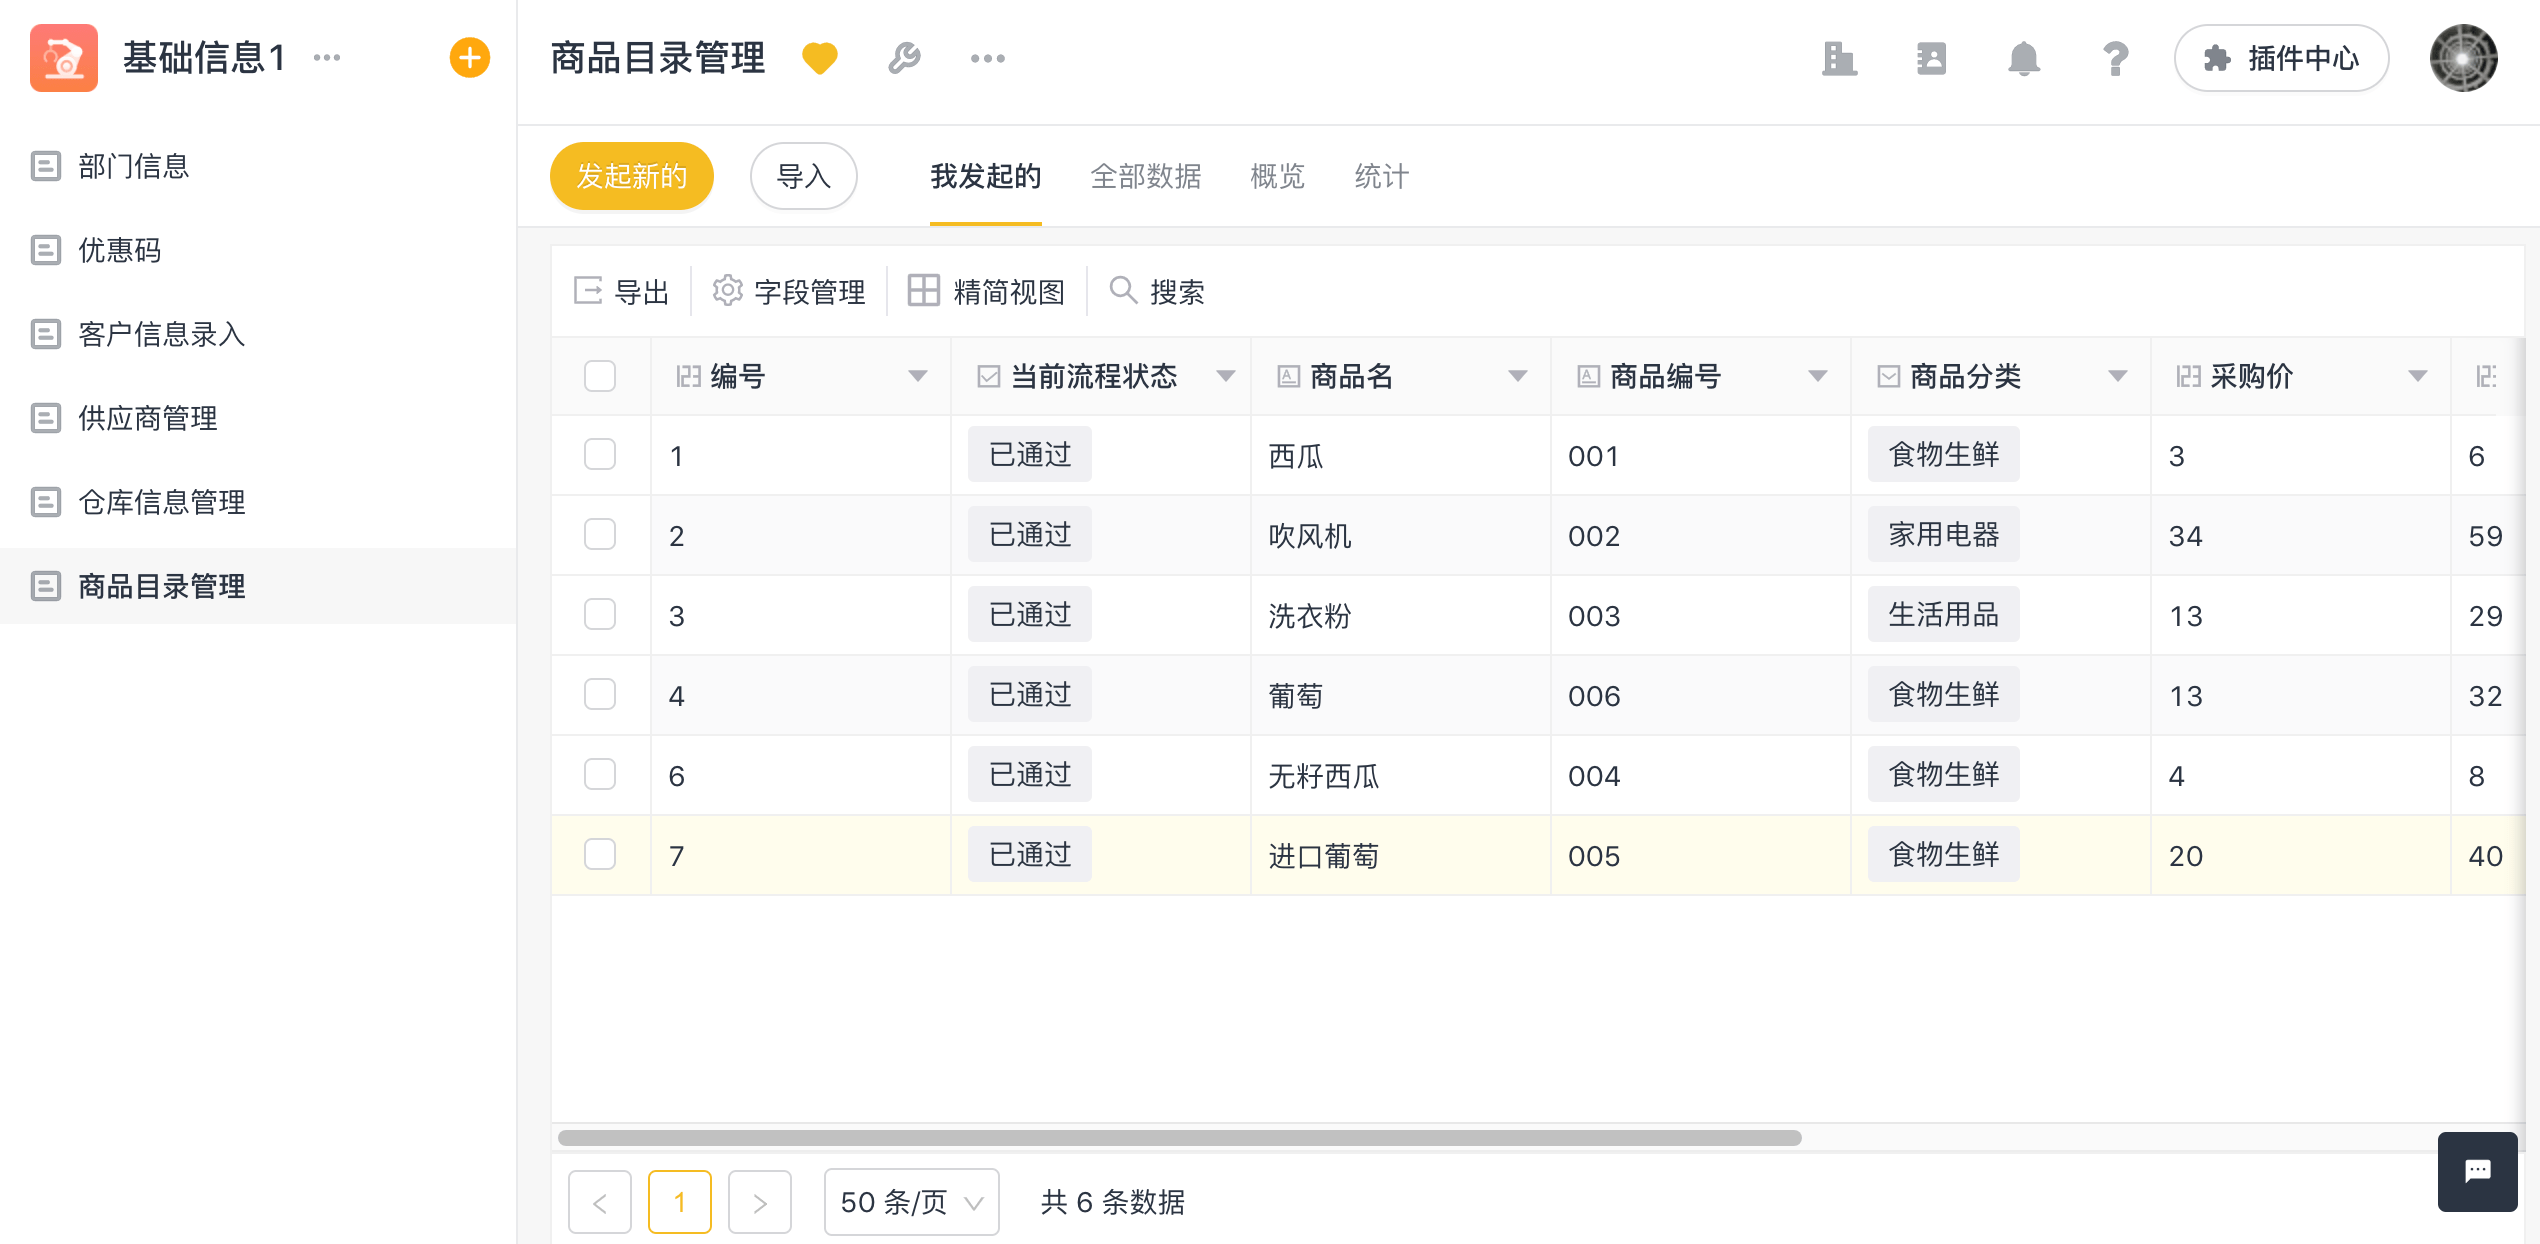Click the orange plus add icon
This screenshot has height=1244, width=2540.
coord(469,58)
